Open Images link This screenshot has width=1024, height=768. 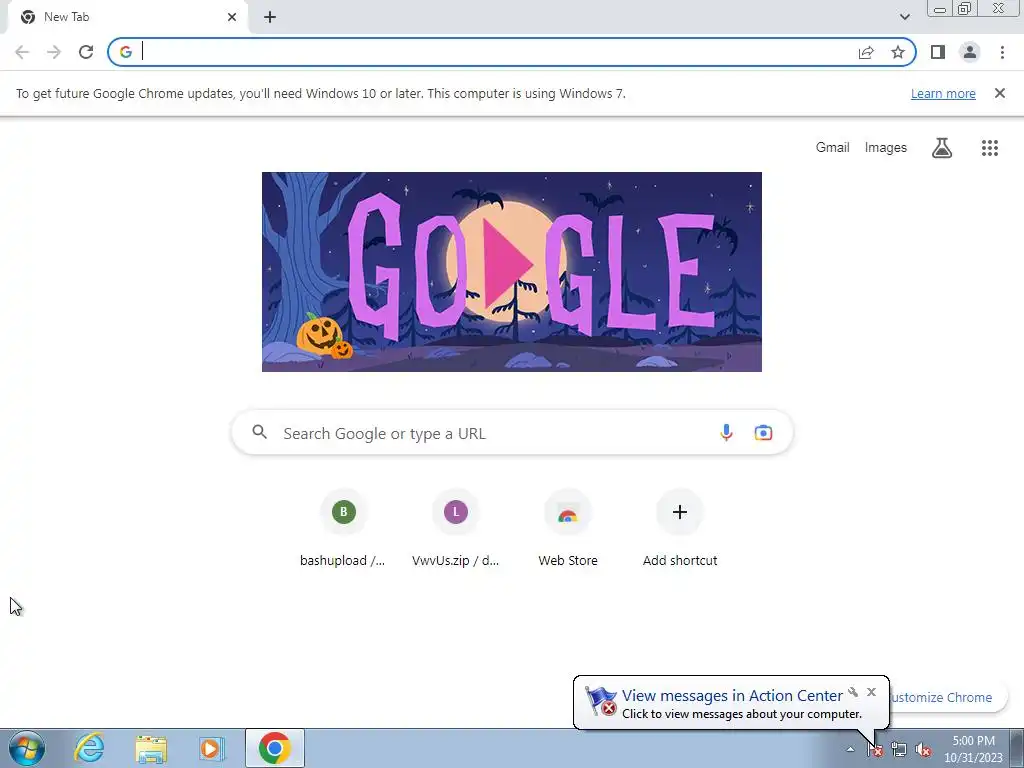(x=886, y=148)
